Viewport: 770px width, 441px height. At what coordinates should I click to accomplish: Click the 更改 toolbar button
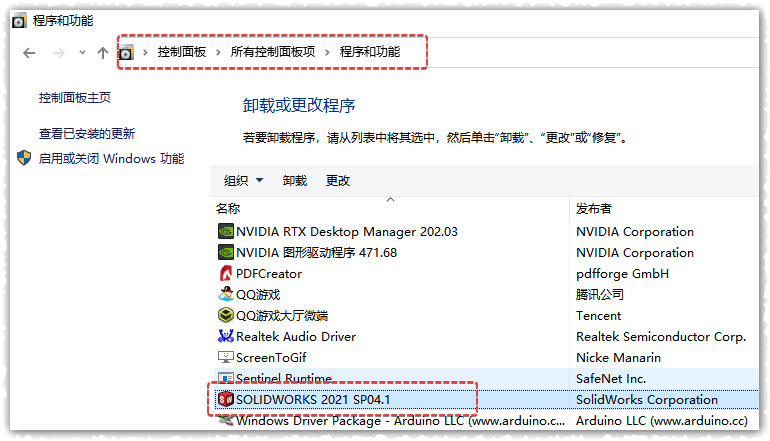pyautogui.click(x=338, y=181)
